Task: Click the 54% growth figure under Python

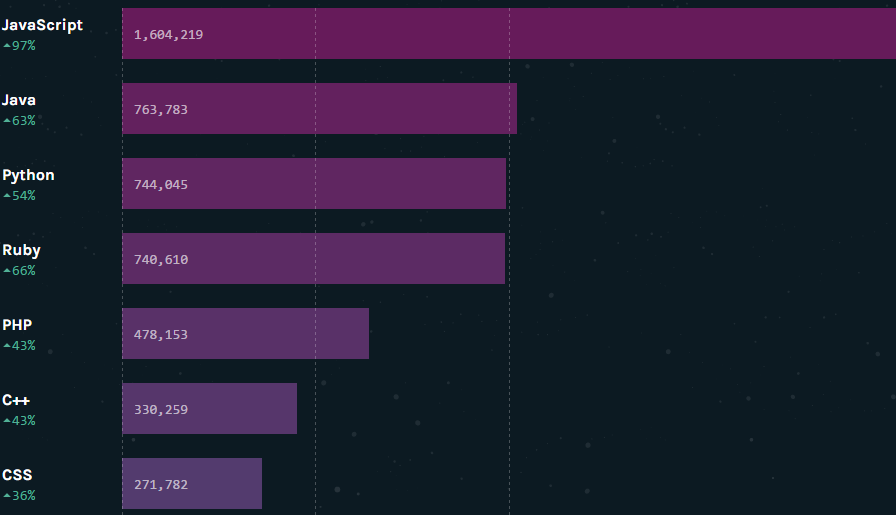Action: [23, 195]
